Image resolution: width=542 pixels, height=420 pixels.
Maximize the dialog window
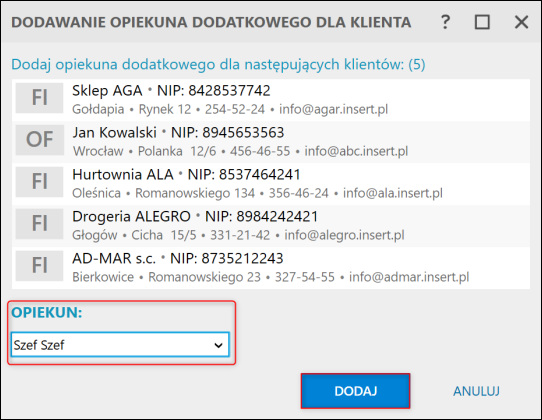click(x=482, y=22)
